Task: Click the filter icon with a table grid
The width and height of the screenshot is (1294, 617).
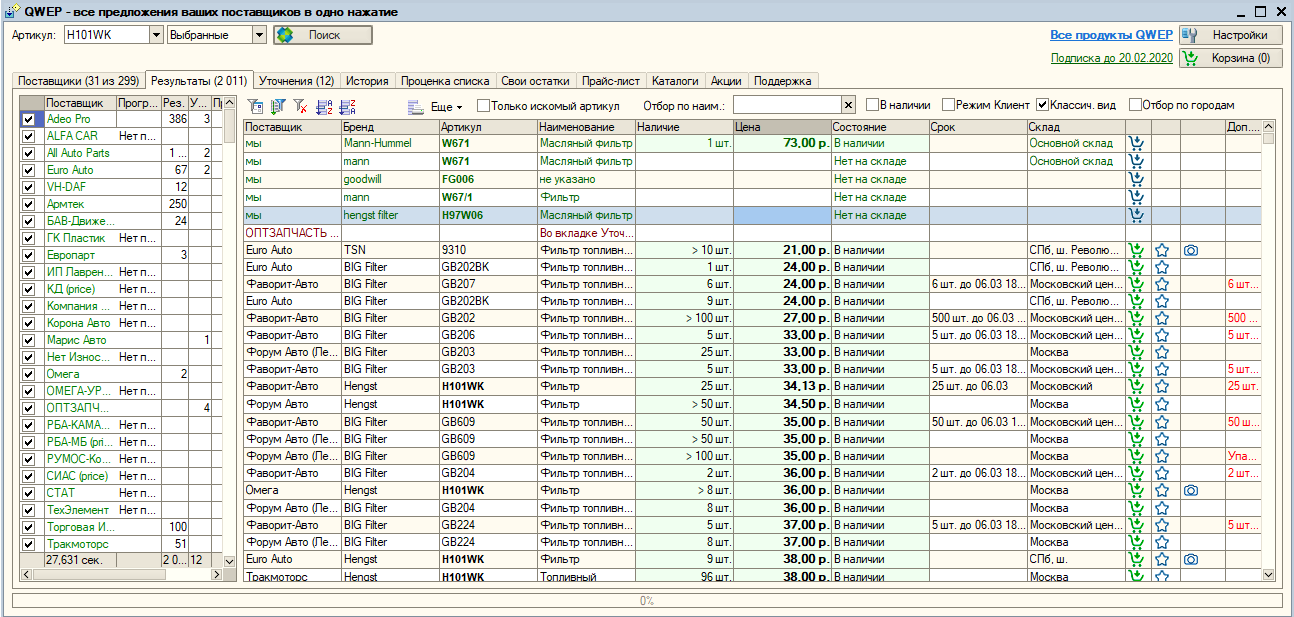Action: coord(255,106)
